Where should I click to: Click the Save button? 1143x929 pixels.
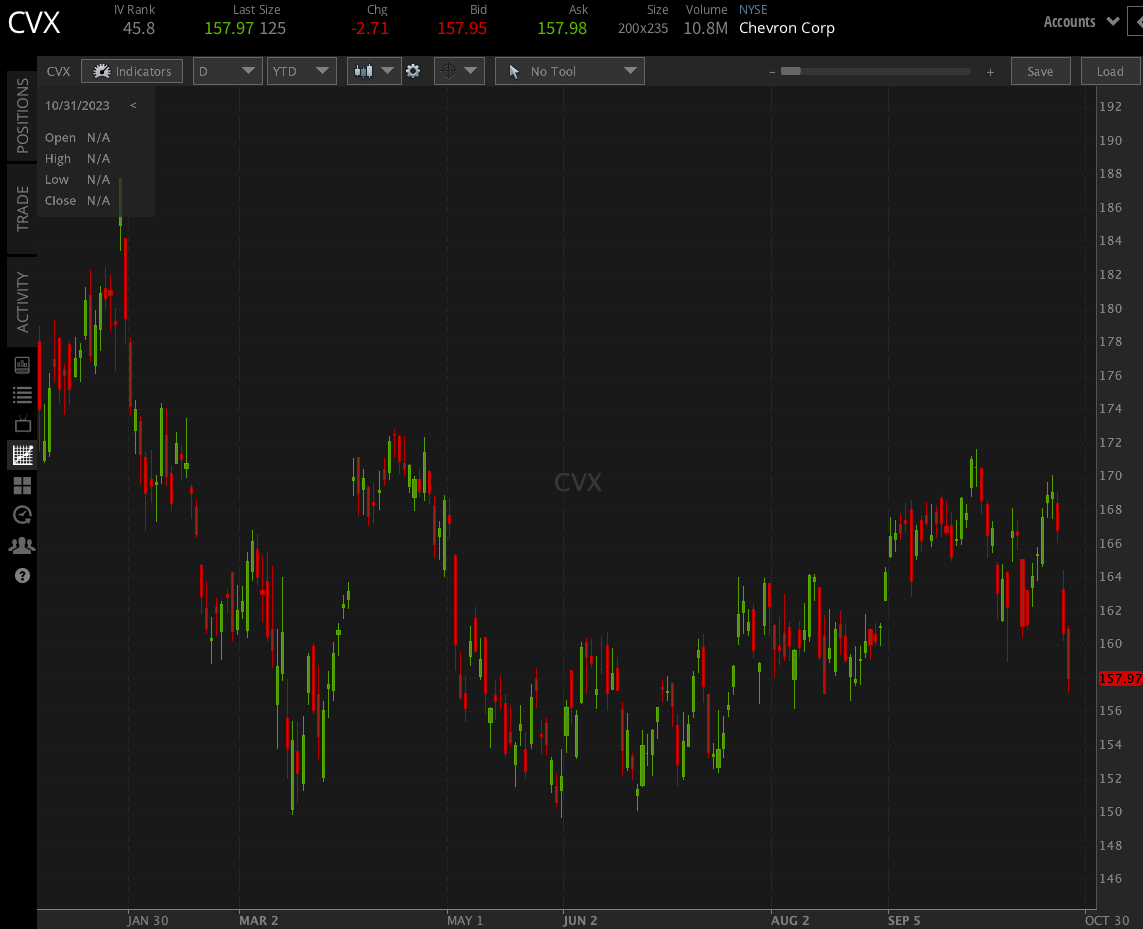(x=1040, y=71)
